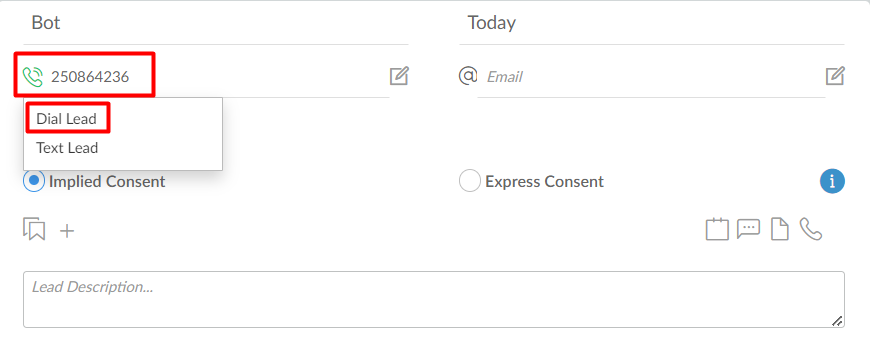The image size is (870, 361).
Task: Open the document file icon
Action: pyautogui.click(x=780, y=229)
